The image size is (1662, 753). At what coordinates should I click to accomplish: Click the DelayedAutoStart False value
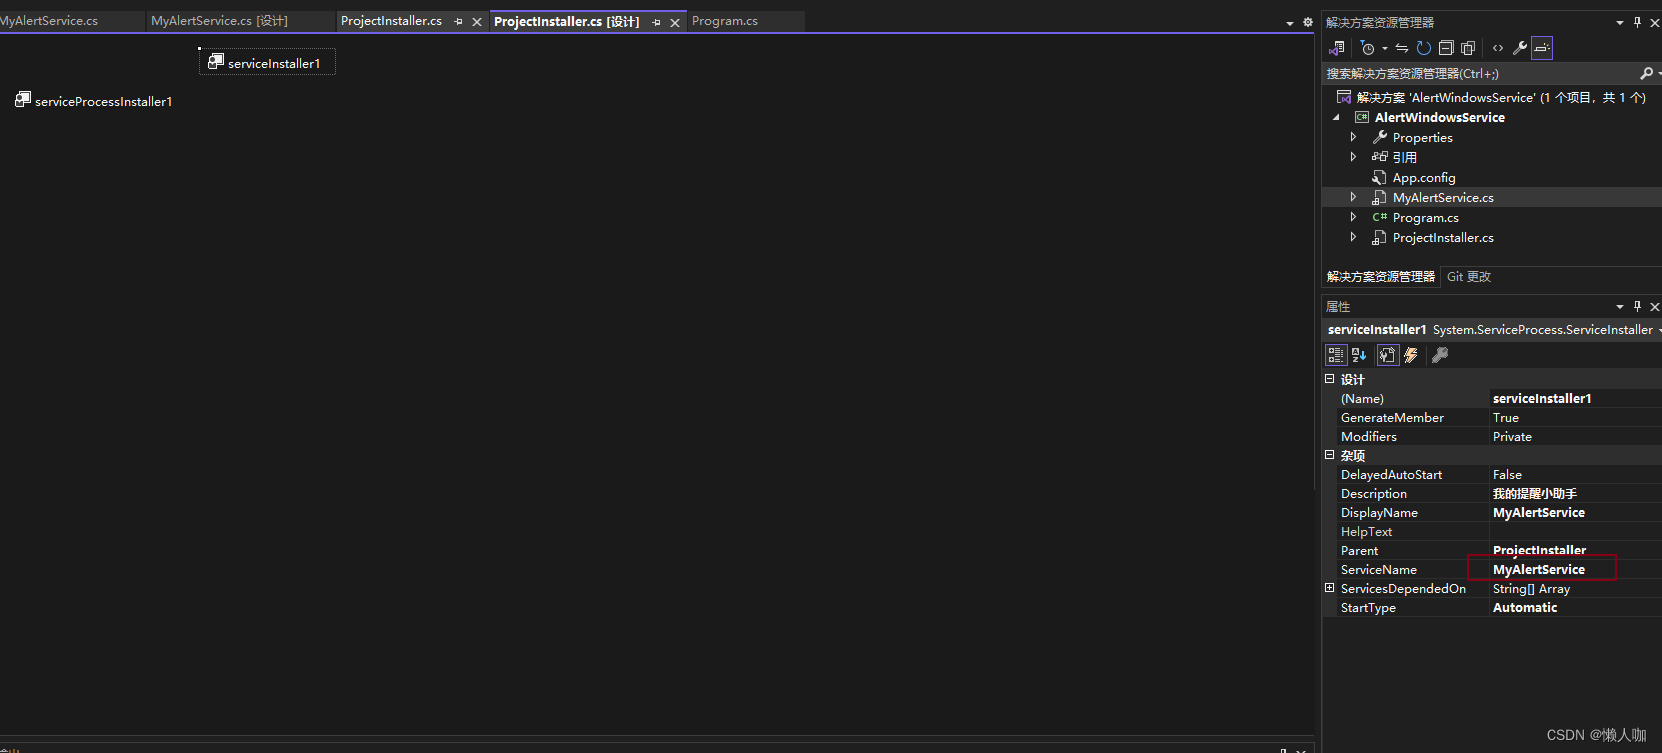pos(1575,474)
